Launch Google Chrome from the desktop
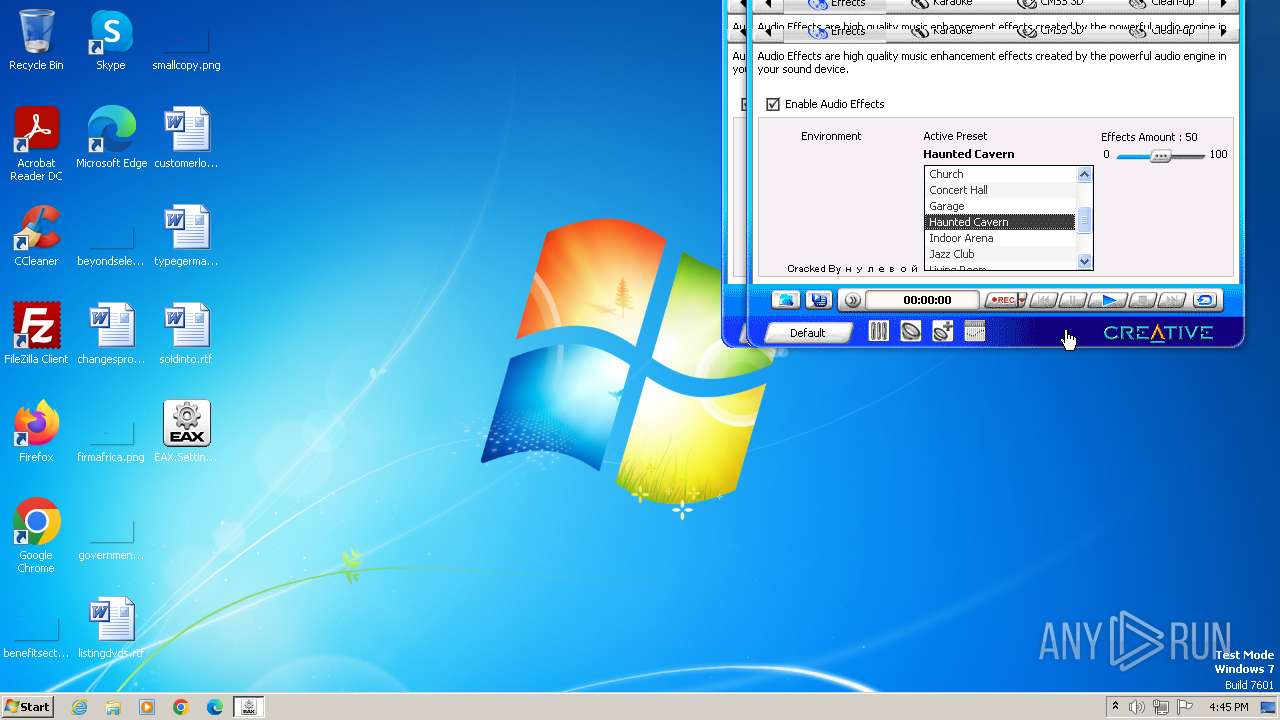 (x=36, y=536)
